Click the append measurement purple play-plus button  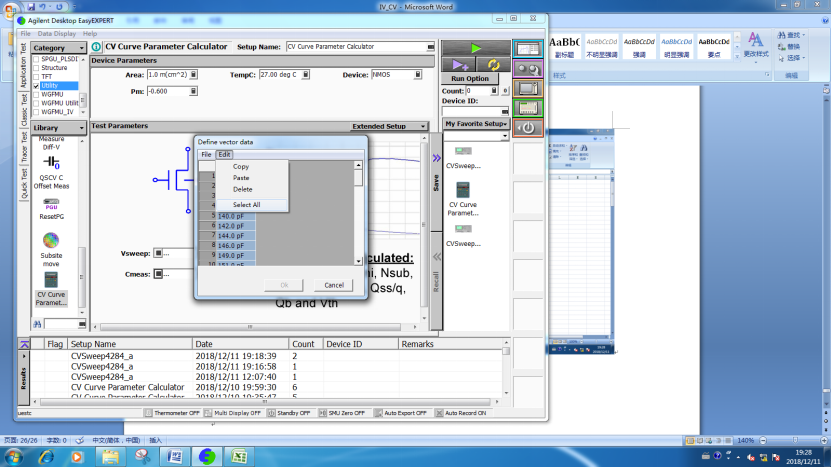tap(459, 65)
